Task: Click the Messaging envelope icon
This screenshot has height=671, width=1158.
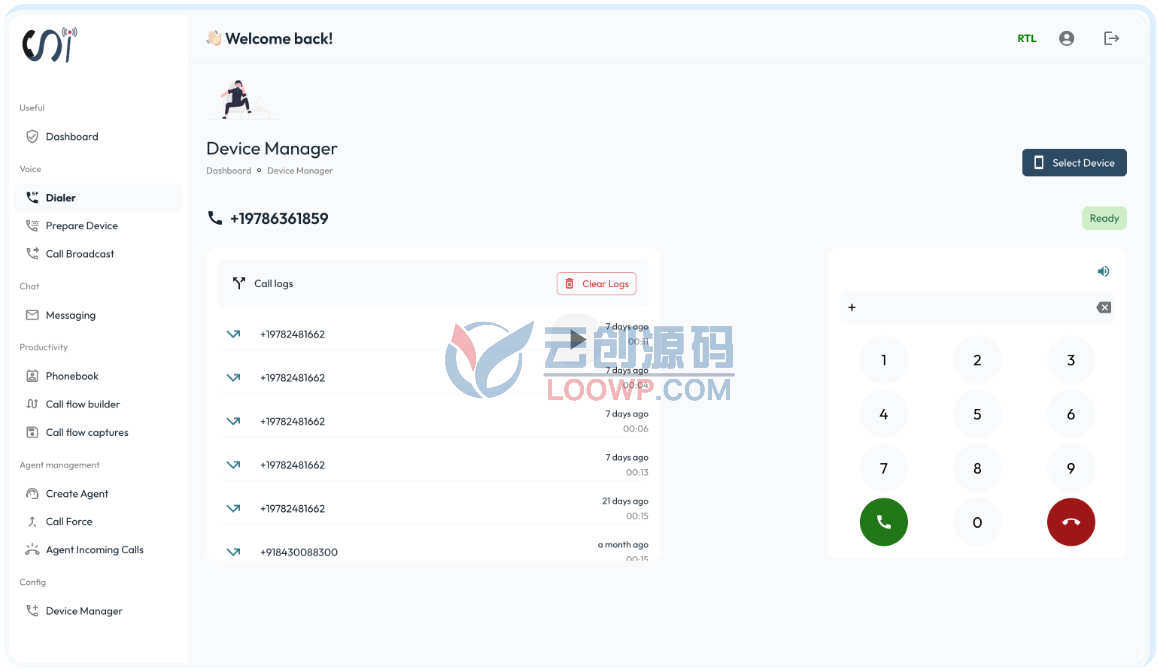Action: [32, 315]
